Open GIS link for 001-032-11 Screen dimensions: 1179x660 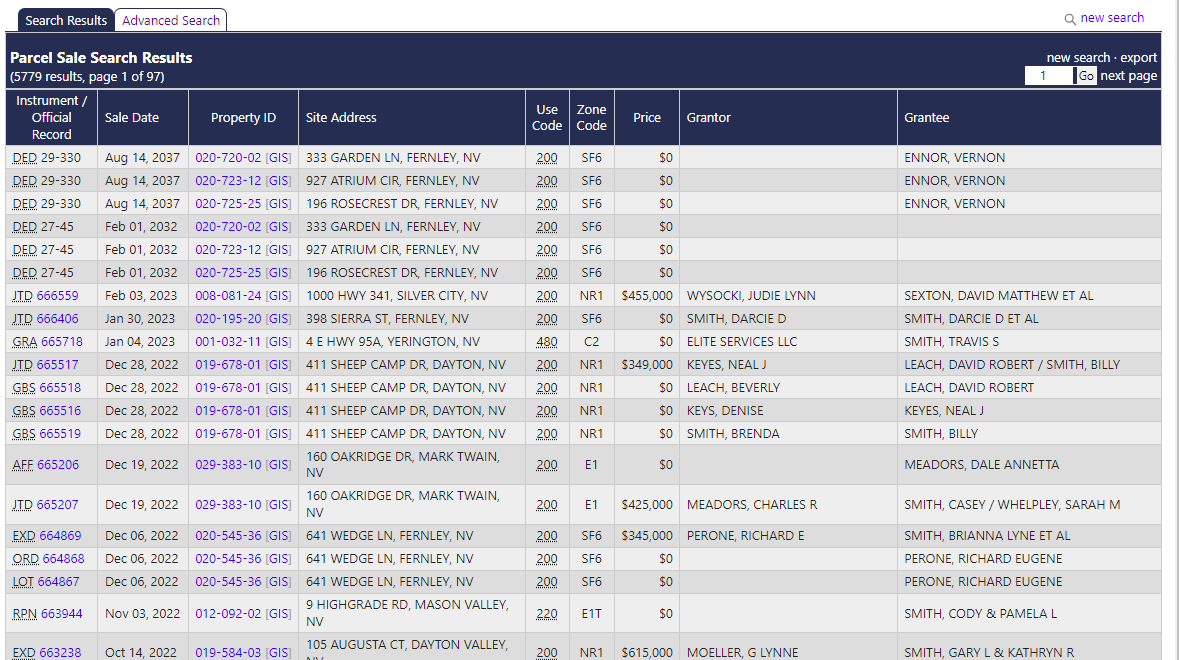pyautogui.click(x=278, y=342)
